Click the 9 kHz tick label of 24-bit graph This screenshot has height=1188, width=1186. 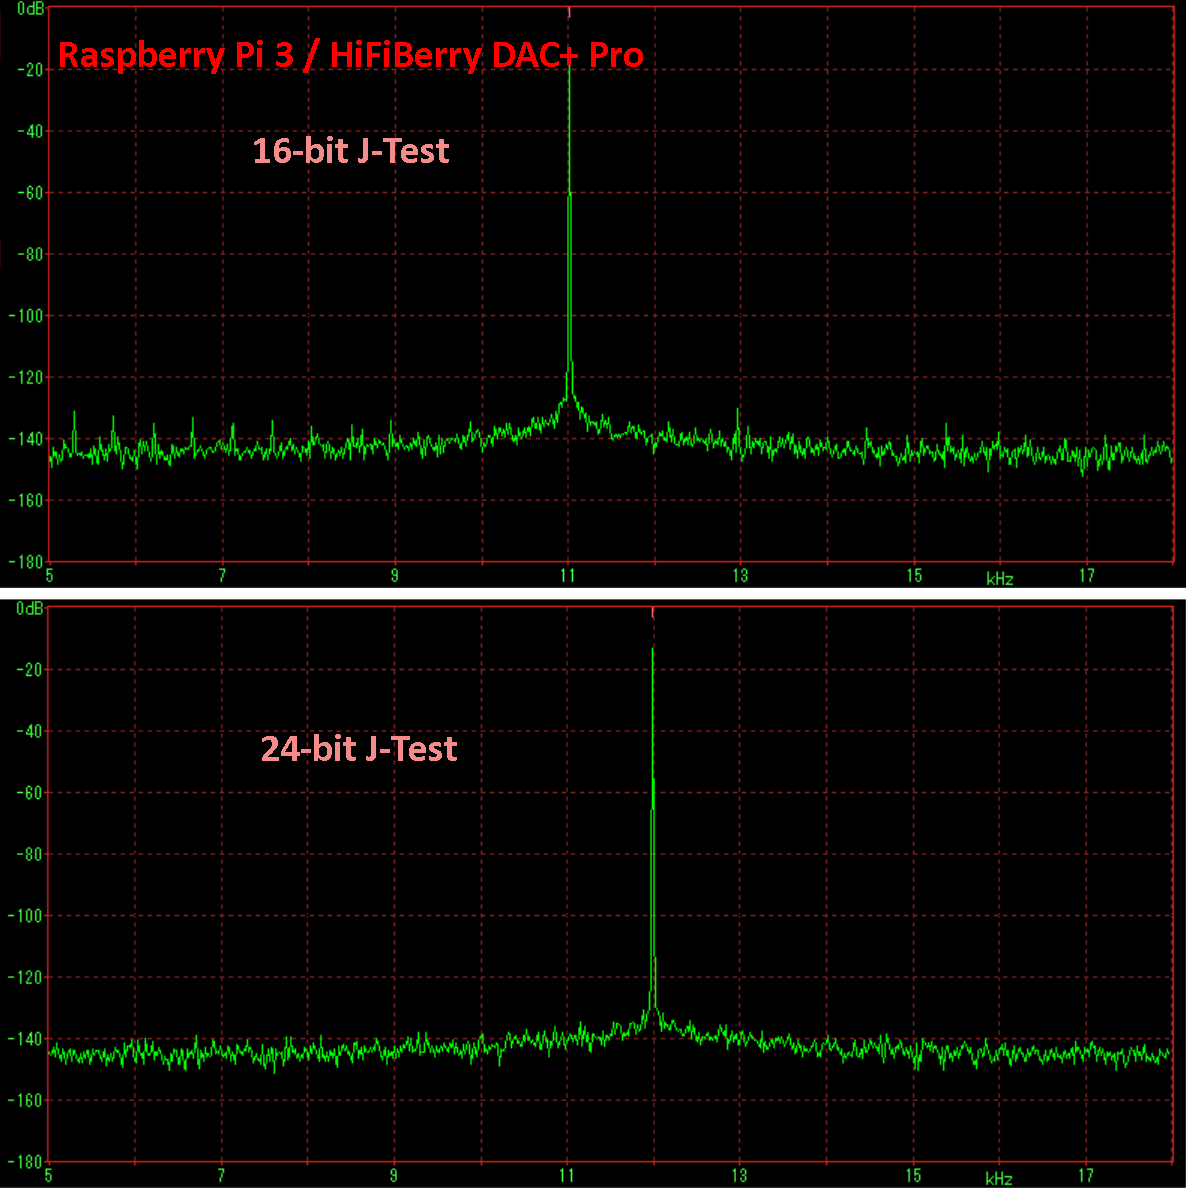click(394, 1176)
